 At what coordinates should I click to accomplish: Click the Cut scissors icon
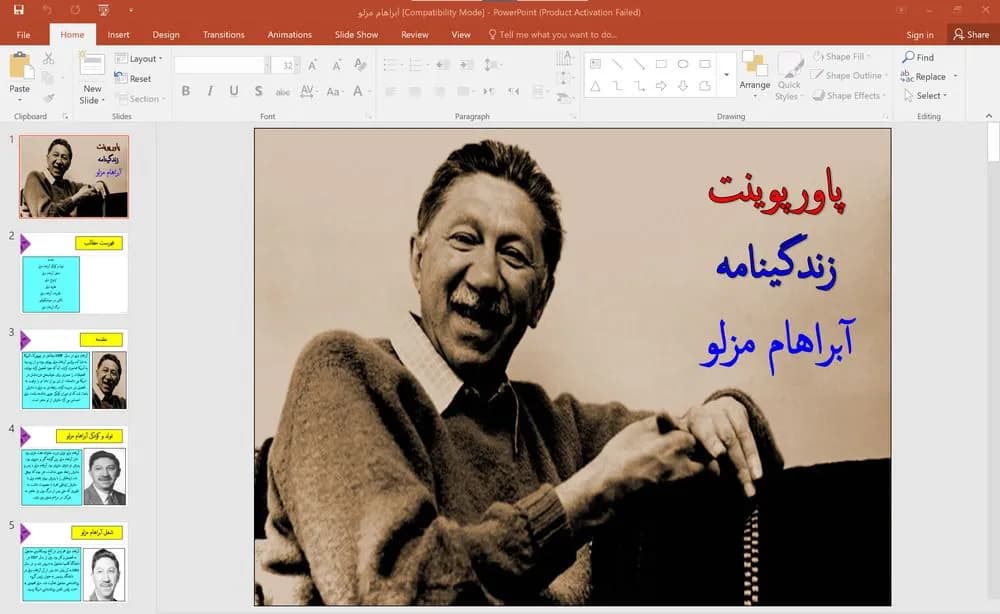[48, 59]
